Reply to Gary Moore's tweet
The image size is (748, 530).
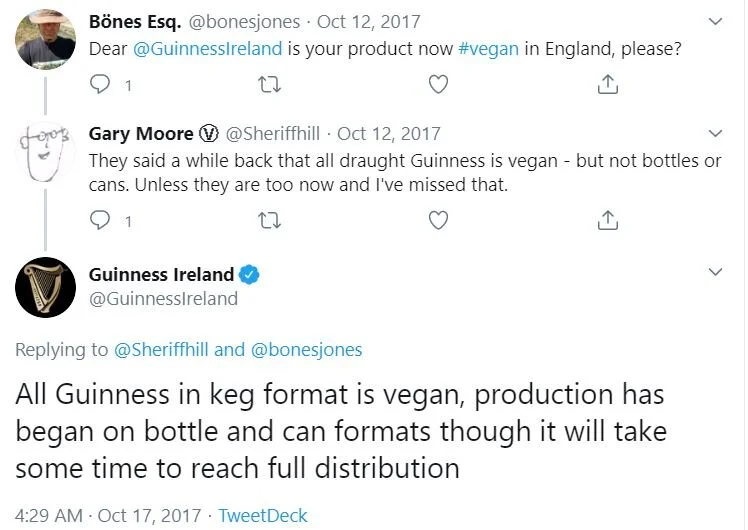click(x=100, y=220)
